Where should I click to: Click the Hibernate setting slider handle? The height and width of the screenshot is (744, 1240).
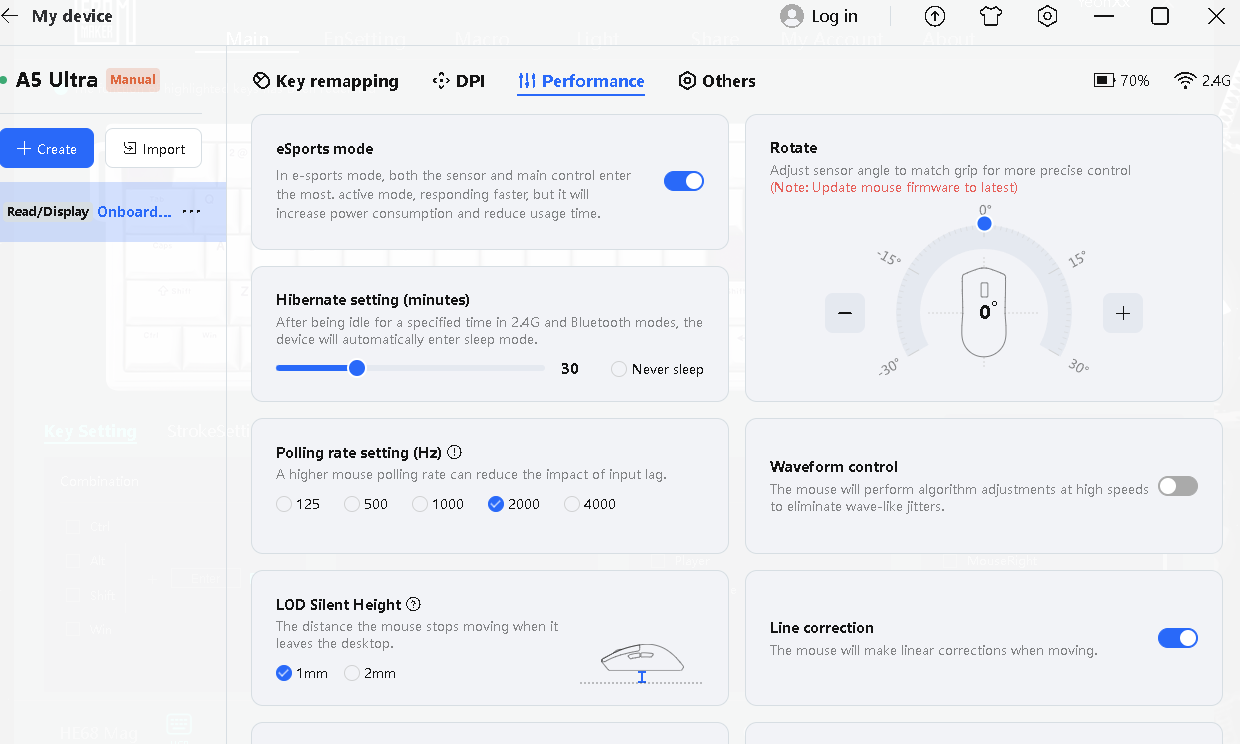point(356,368)
